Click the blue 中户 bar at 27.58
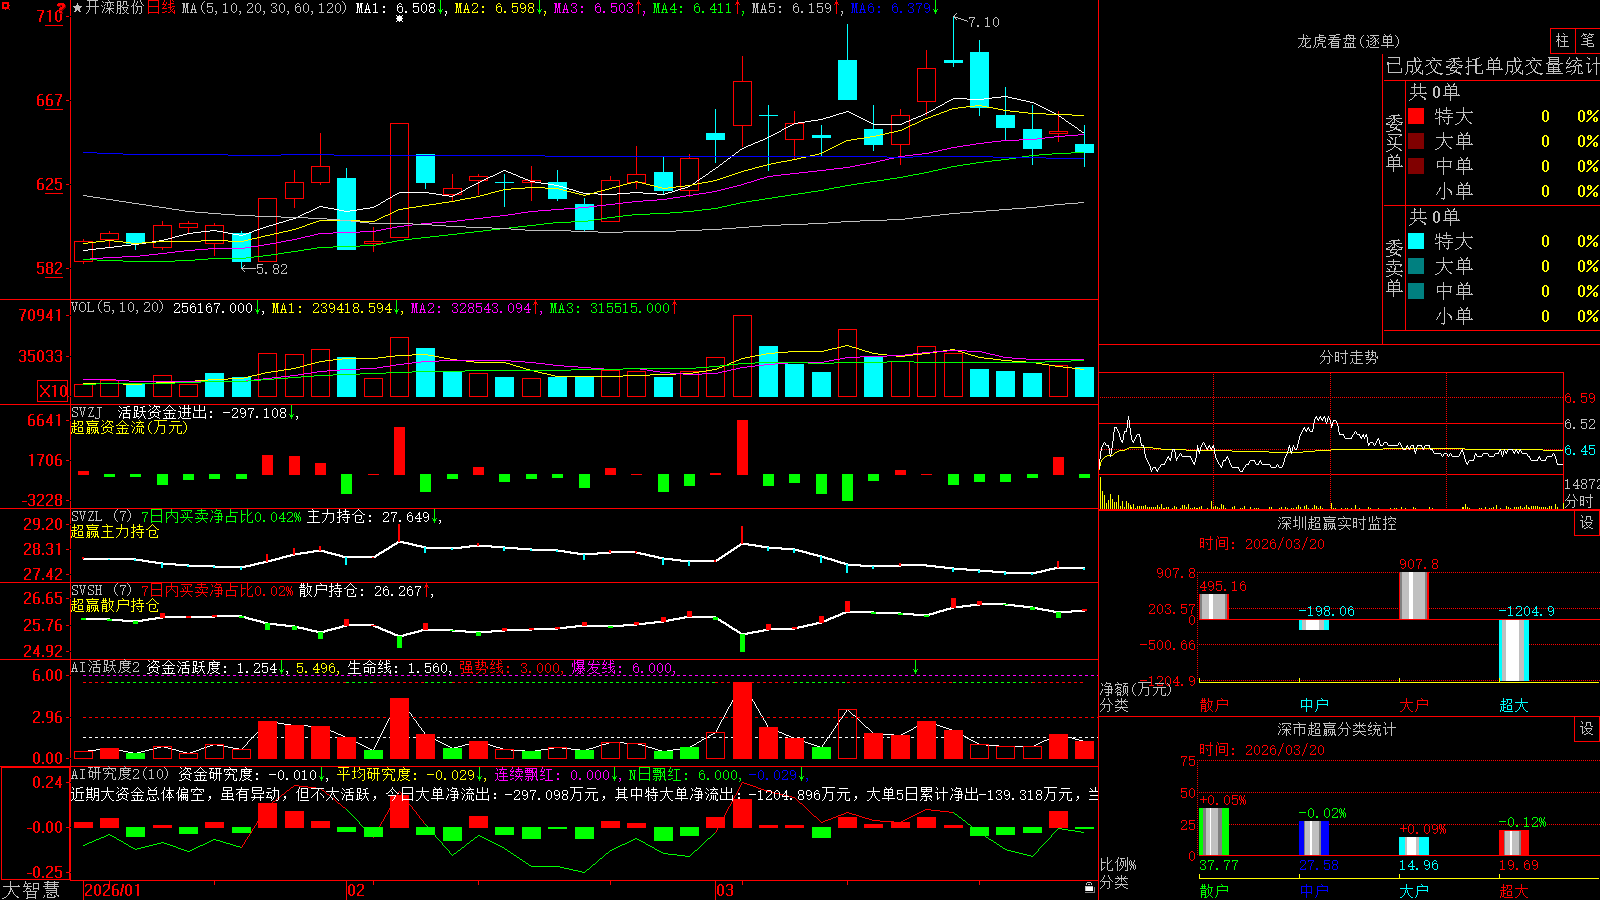The width and height of the screenshot is (1600, 900). 1314,838
